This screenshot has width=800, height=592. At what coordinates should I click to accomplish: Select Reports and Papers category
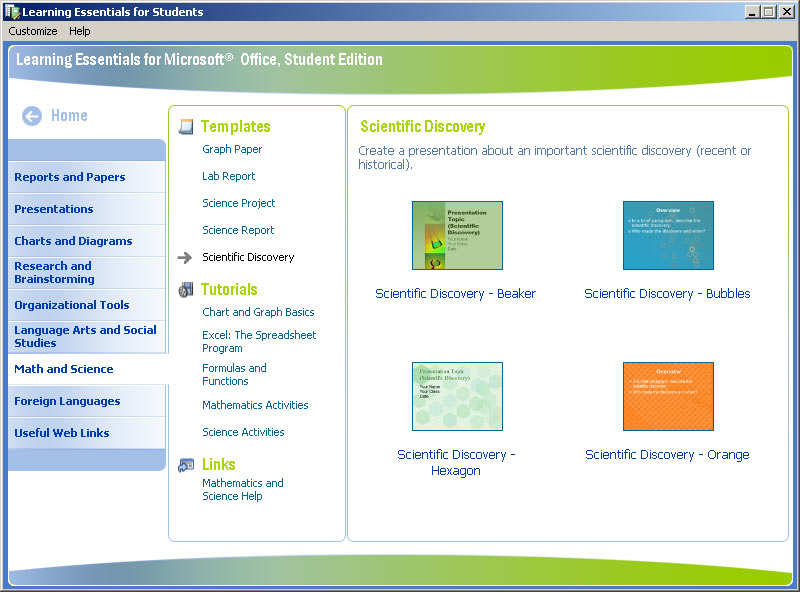pos(87,177)
